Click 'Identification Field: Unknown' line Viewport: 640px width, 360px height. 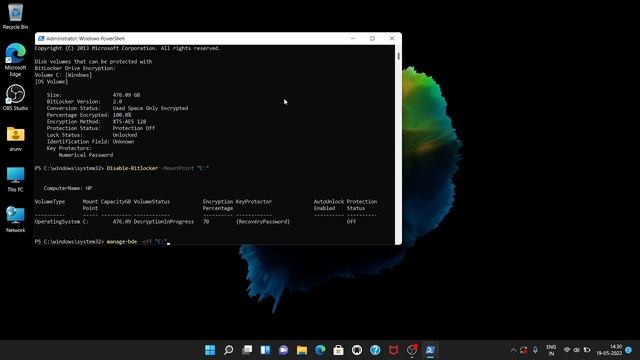point(90,142)
